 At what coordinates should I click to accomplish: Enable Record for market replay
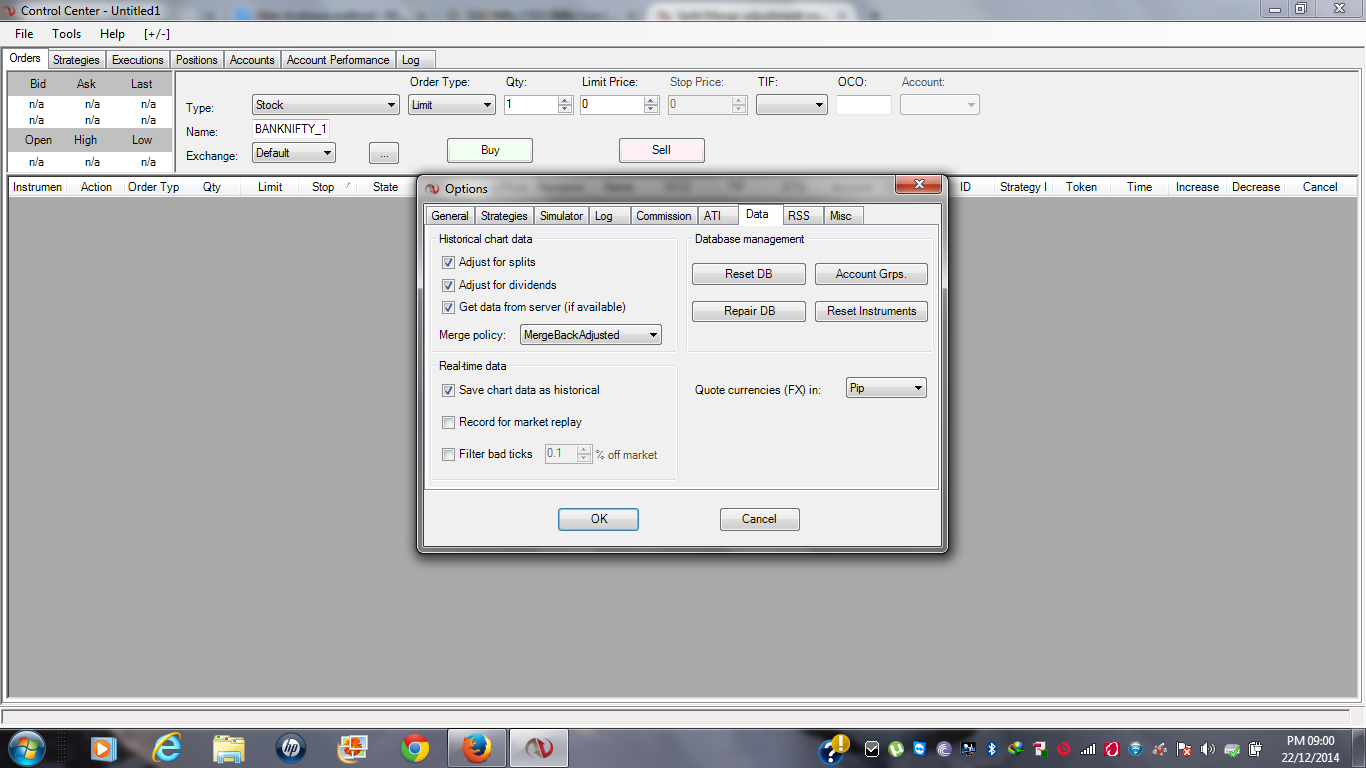pyautogui.click(x=448, y=422)
